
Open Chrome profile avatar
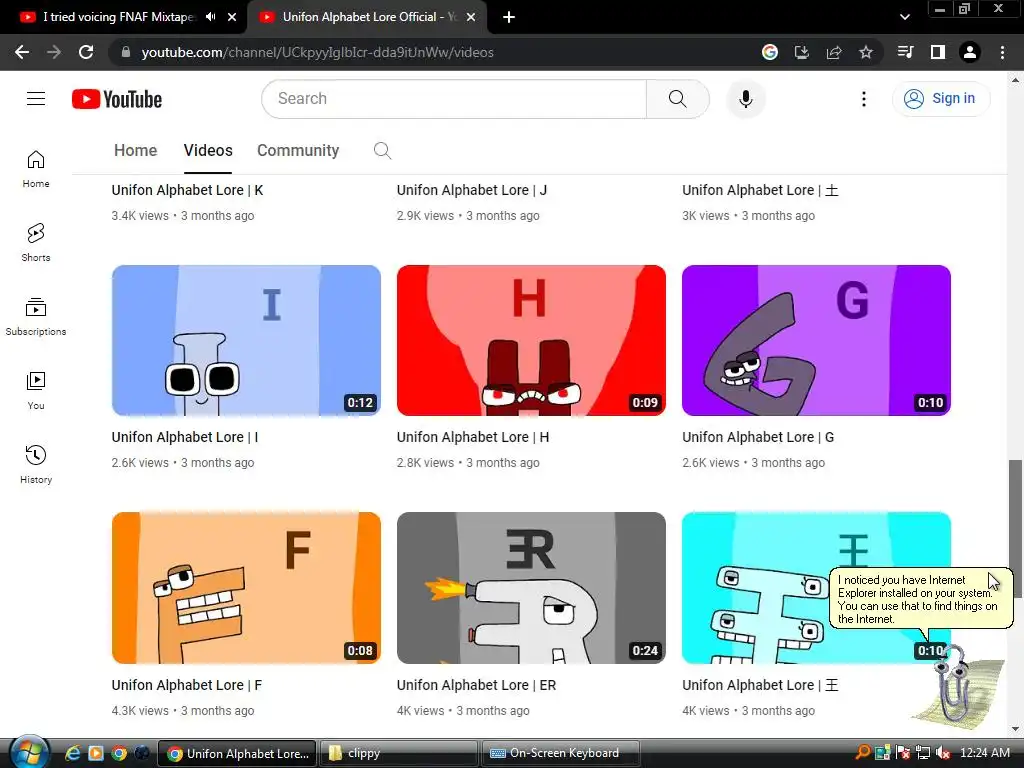(x=970, y=52)
